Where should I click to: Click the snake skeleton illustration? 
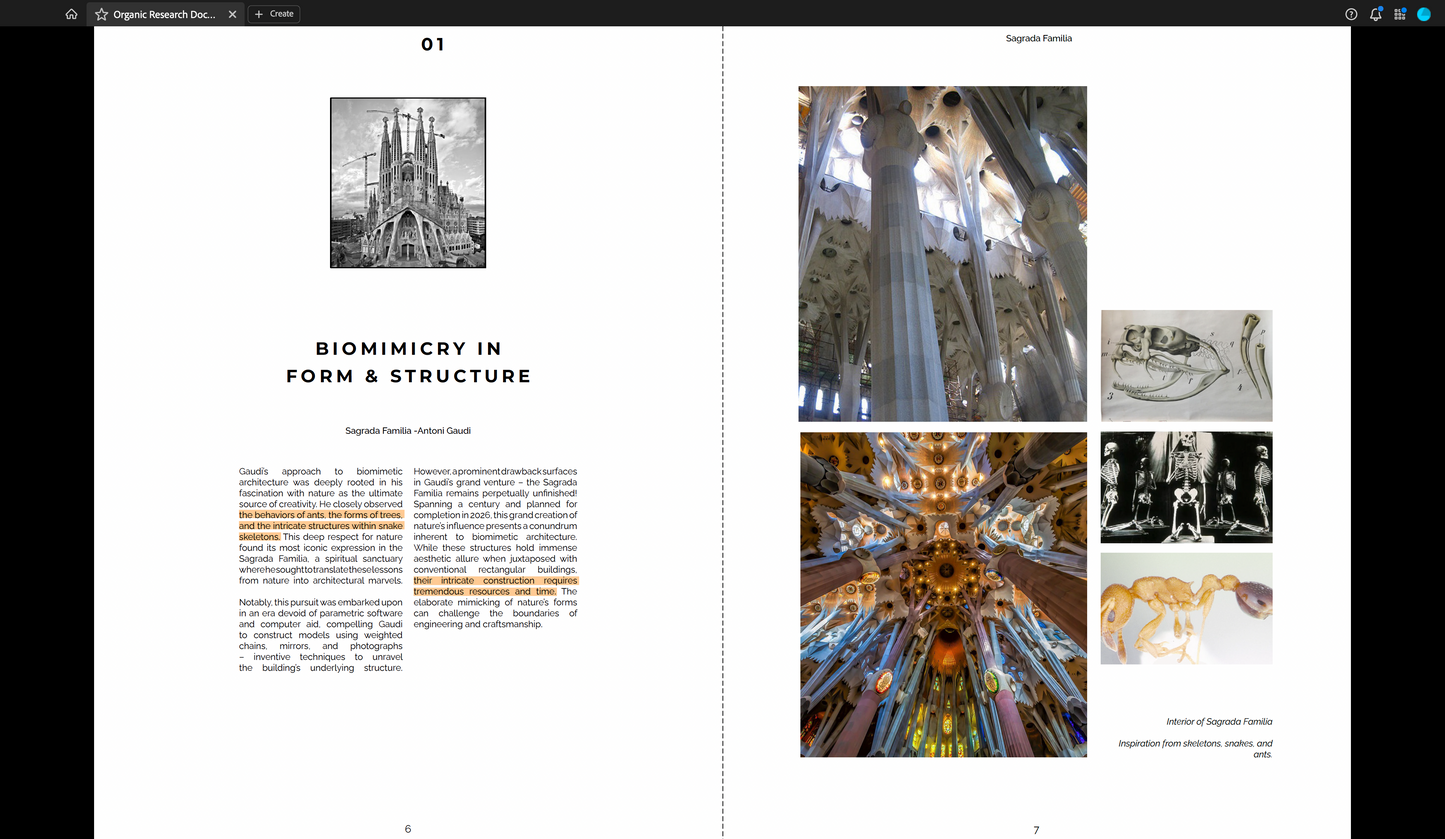(1185, 366)
